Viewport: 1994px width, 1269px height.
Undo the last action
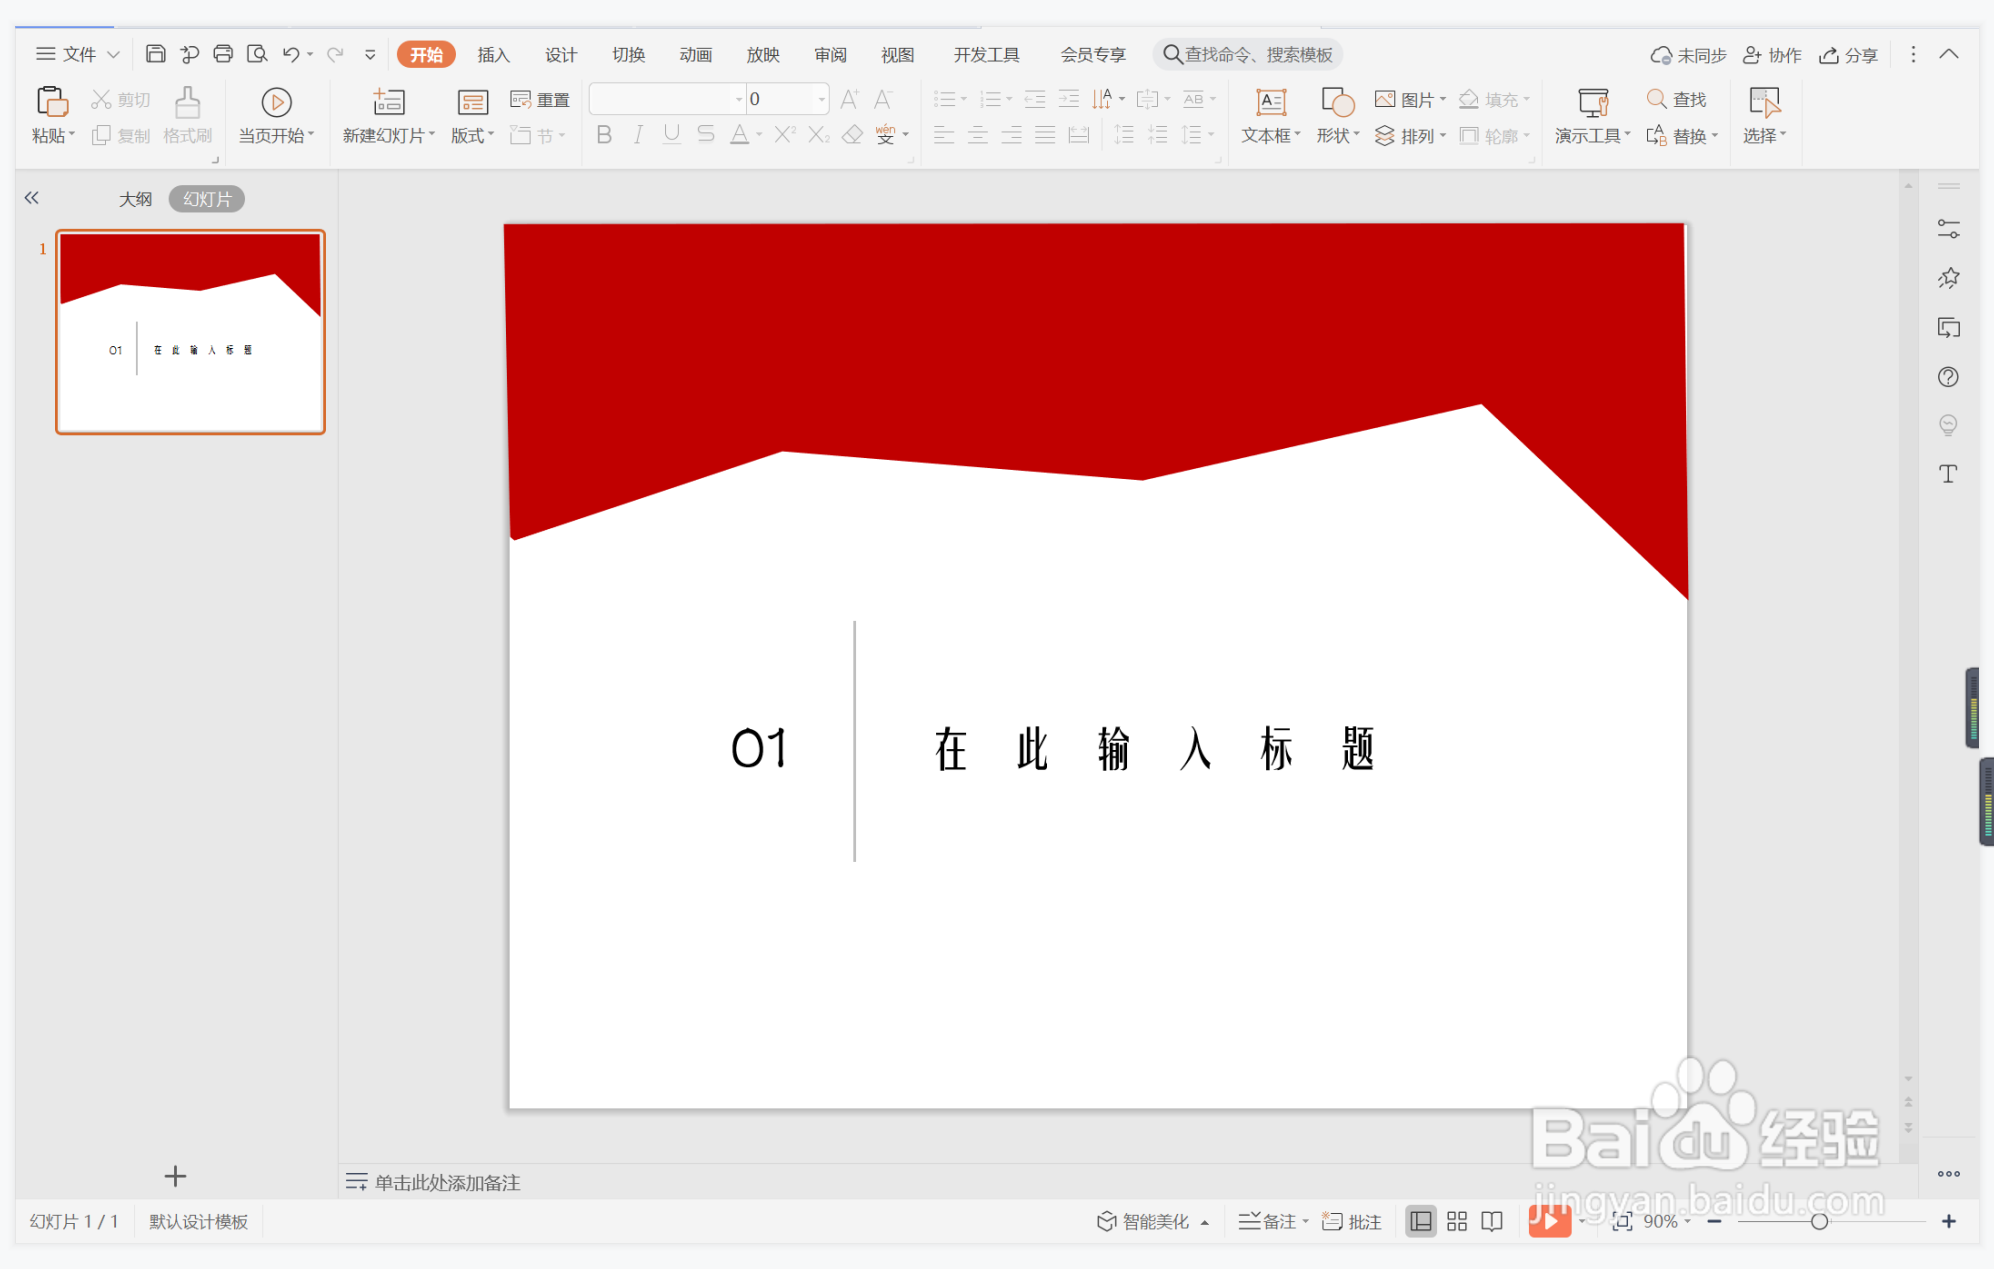click(x=291, y=54)
